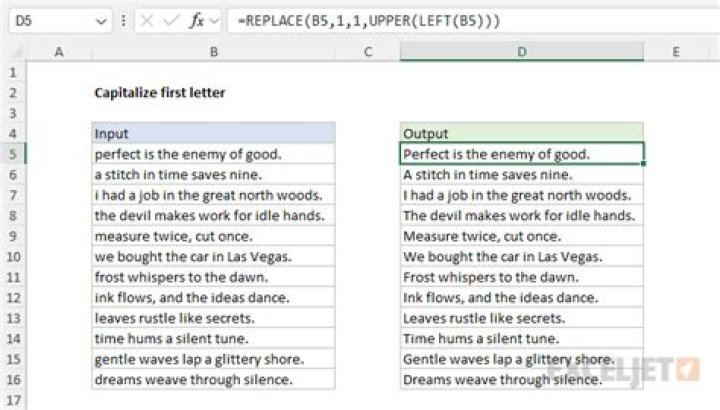Select row 3 header
720x410 pixels.
tap(13, 113)
